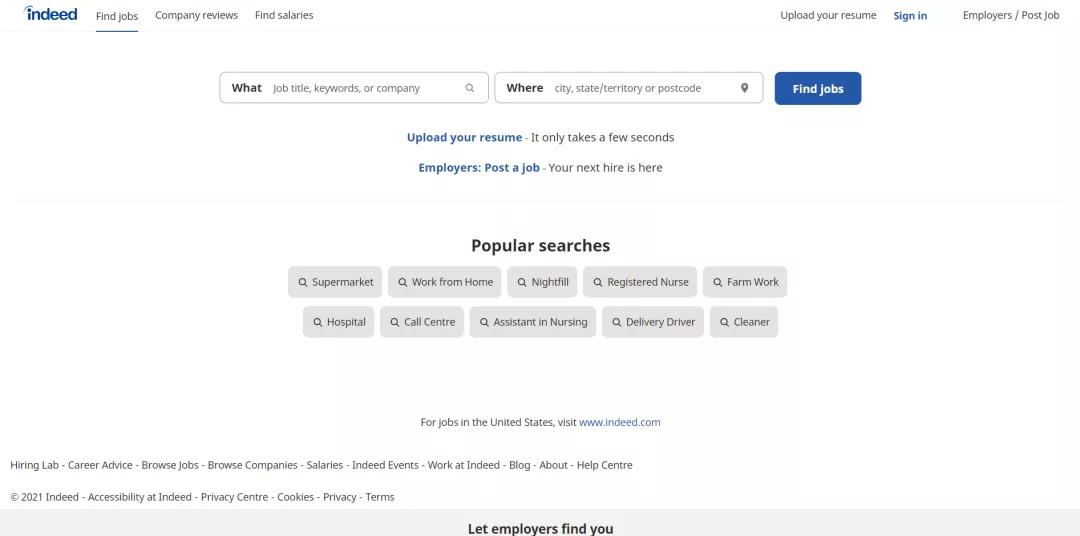Focus the city, state or postcode field
Viewport: 1080px width, 536px height.
640,88
